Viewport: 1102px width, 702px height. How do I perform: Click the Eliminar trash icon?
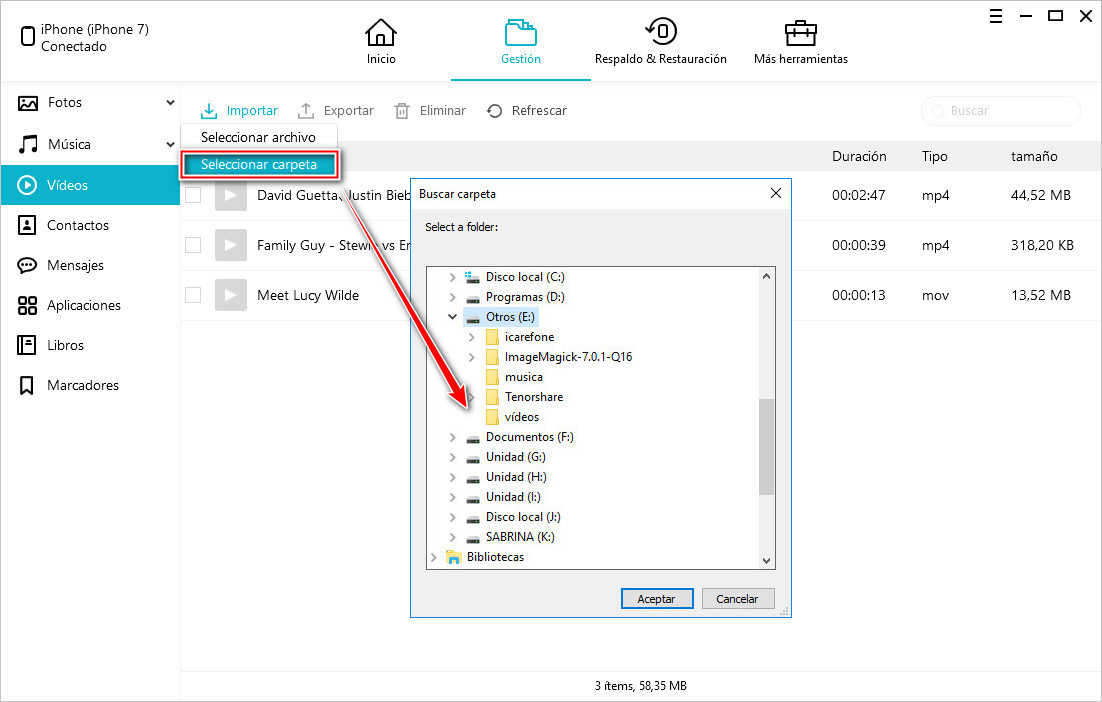402,111
